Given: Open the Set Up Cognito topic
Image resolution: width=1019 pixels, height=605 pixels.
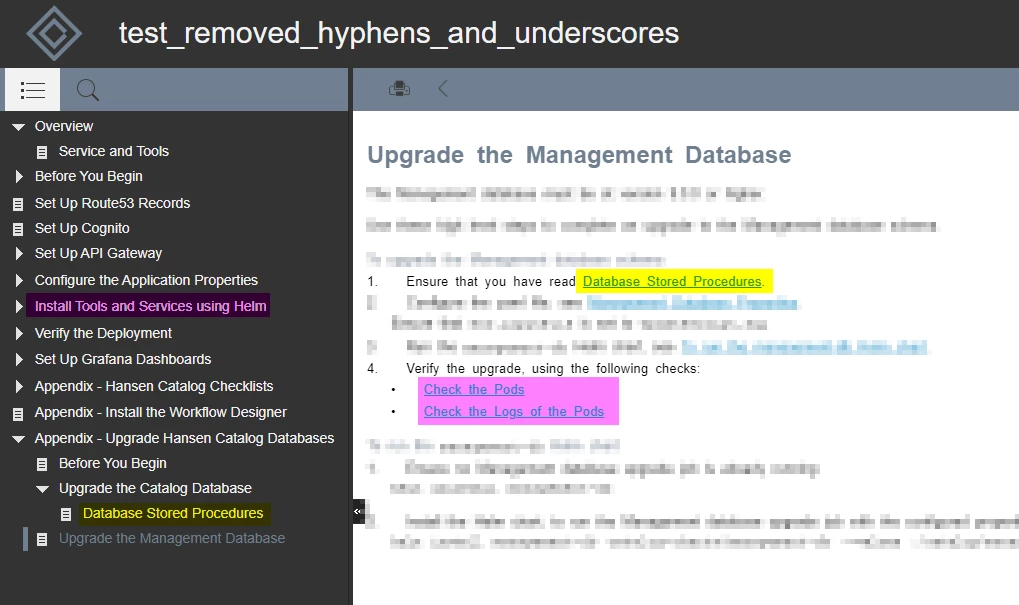Looking at the screenshot, I should point(82,228).
